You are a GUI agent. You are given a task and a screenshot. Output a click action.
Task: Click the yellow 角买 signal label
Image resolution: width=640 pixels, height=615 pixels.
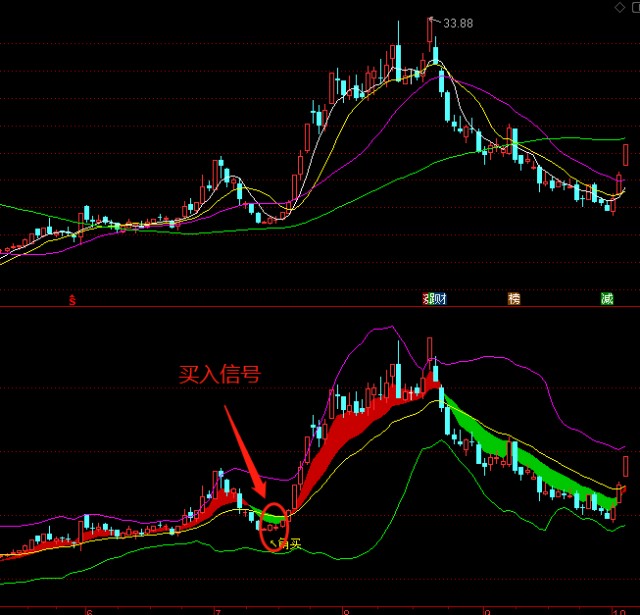[x=289, y=544]
